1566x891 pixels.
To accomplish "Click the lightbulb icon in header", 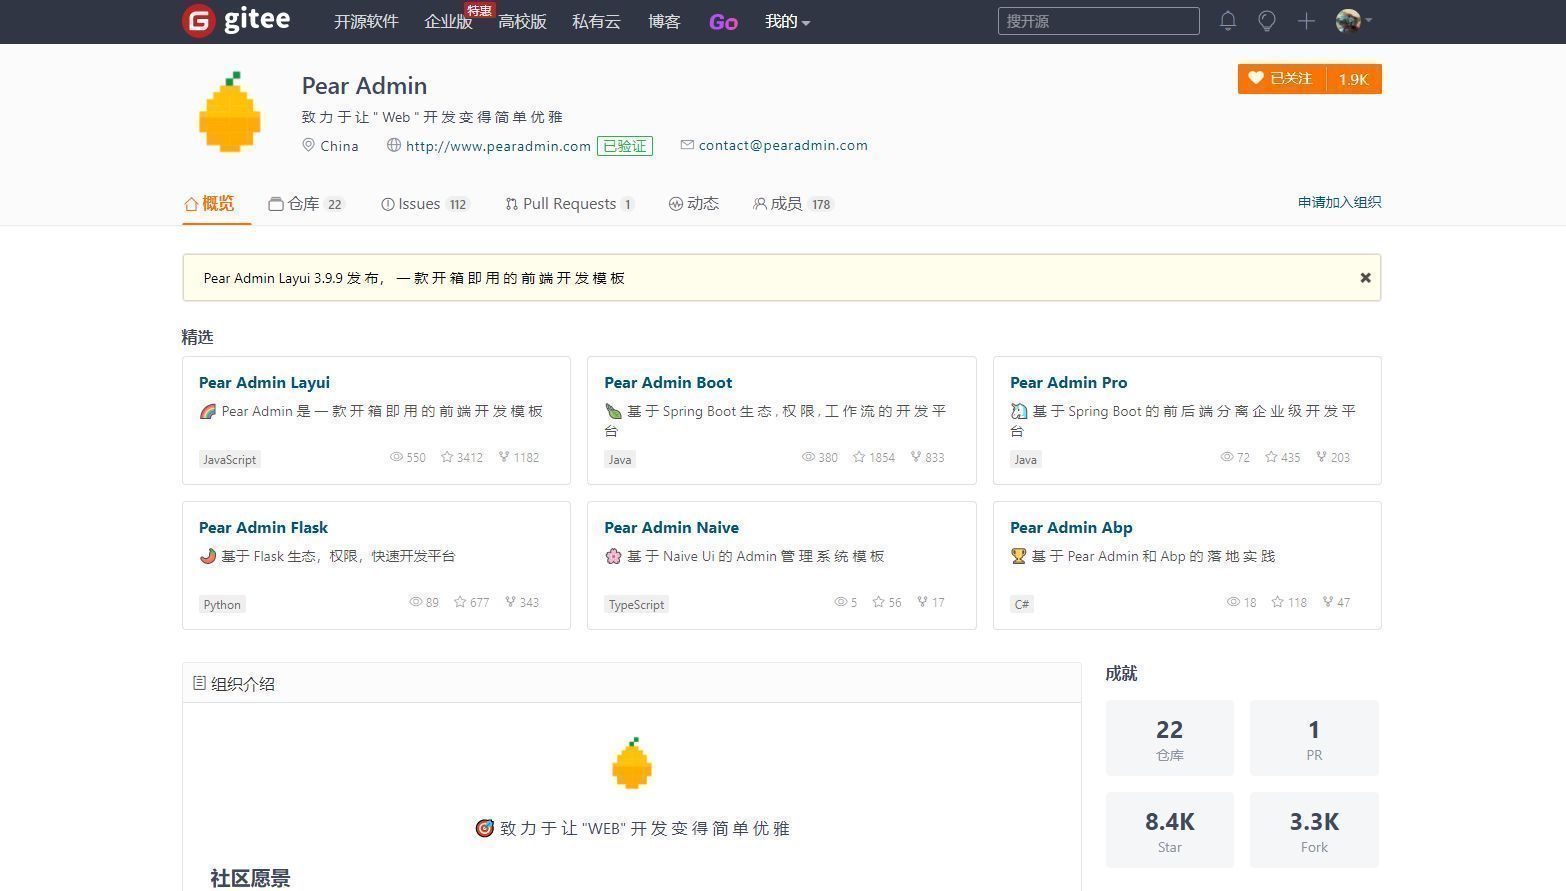I will pyautogui.click(x=1267, y=21).
